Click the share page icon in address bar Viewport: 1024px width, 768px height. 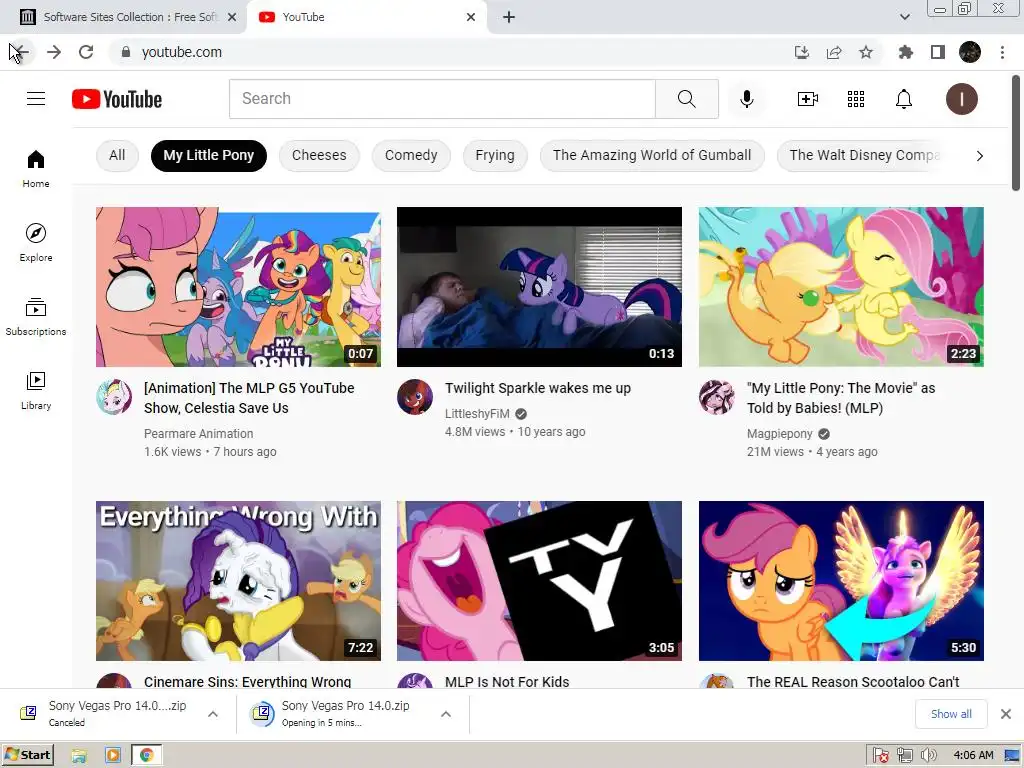click(x=834, y=52)
